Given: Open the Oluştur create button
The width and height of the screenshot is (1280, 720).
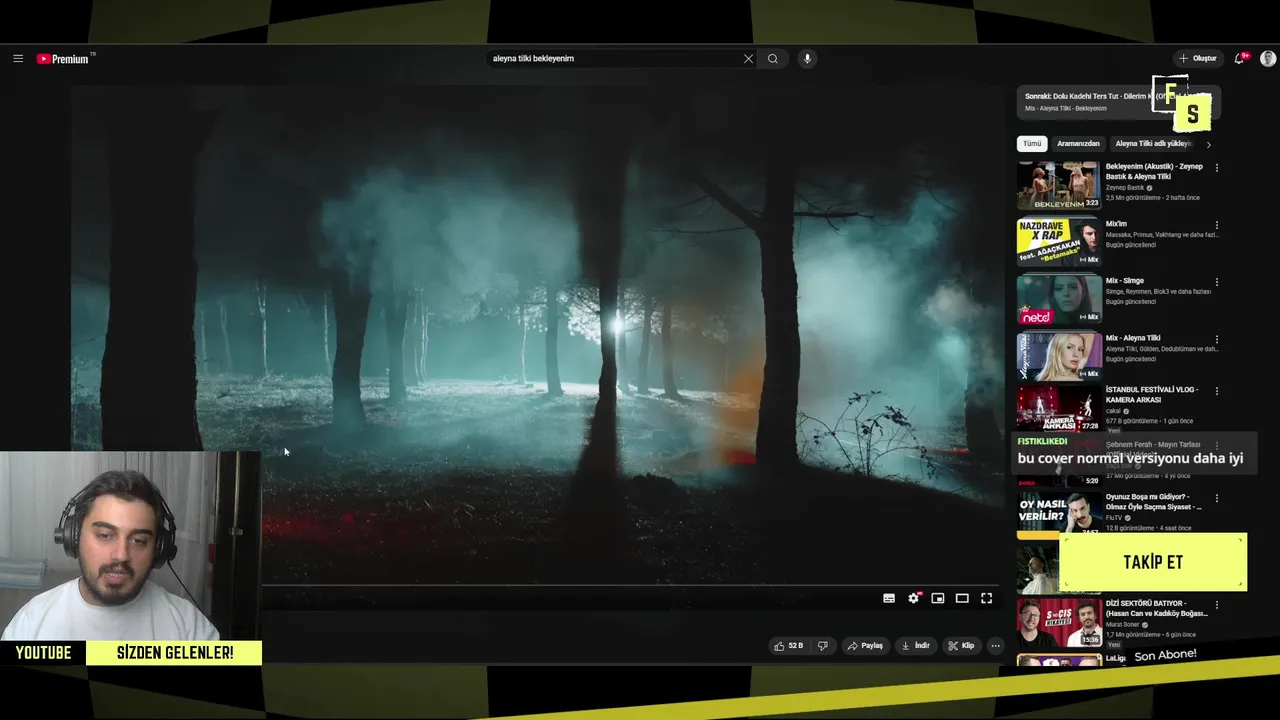Looking at the screenshot, I should (x=1197, y=59).
